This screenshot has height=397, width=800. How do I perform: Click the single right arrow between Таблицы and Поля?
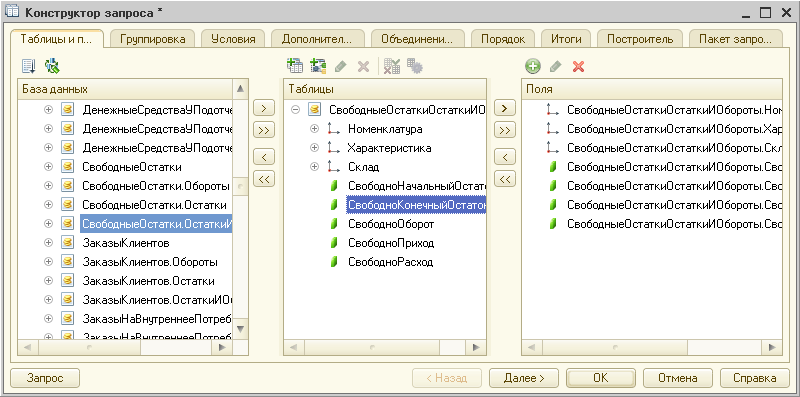pyautogui.click(x=505, y=108)
